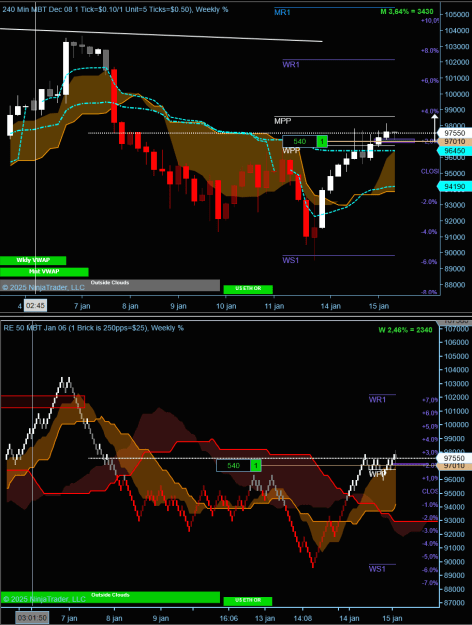Select the orange 97010 price marker on the lower chart axis
The image size is (472, 625).
pyautogui.click(x=454, y=466)
